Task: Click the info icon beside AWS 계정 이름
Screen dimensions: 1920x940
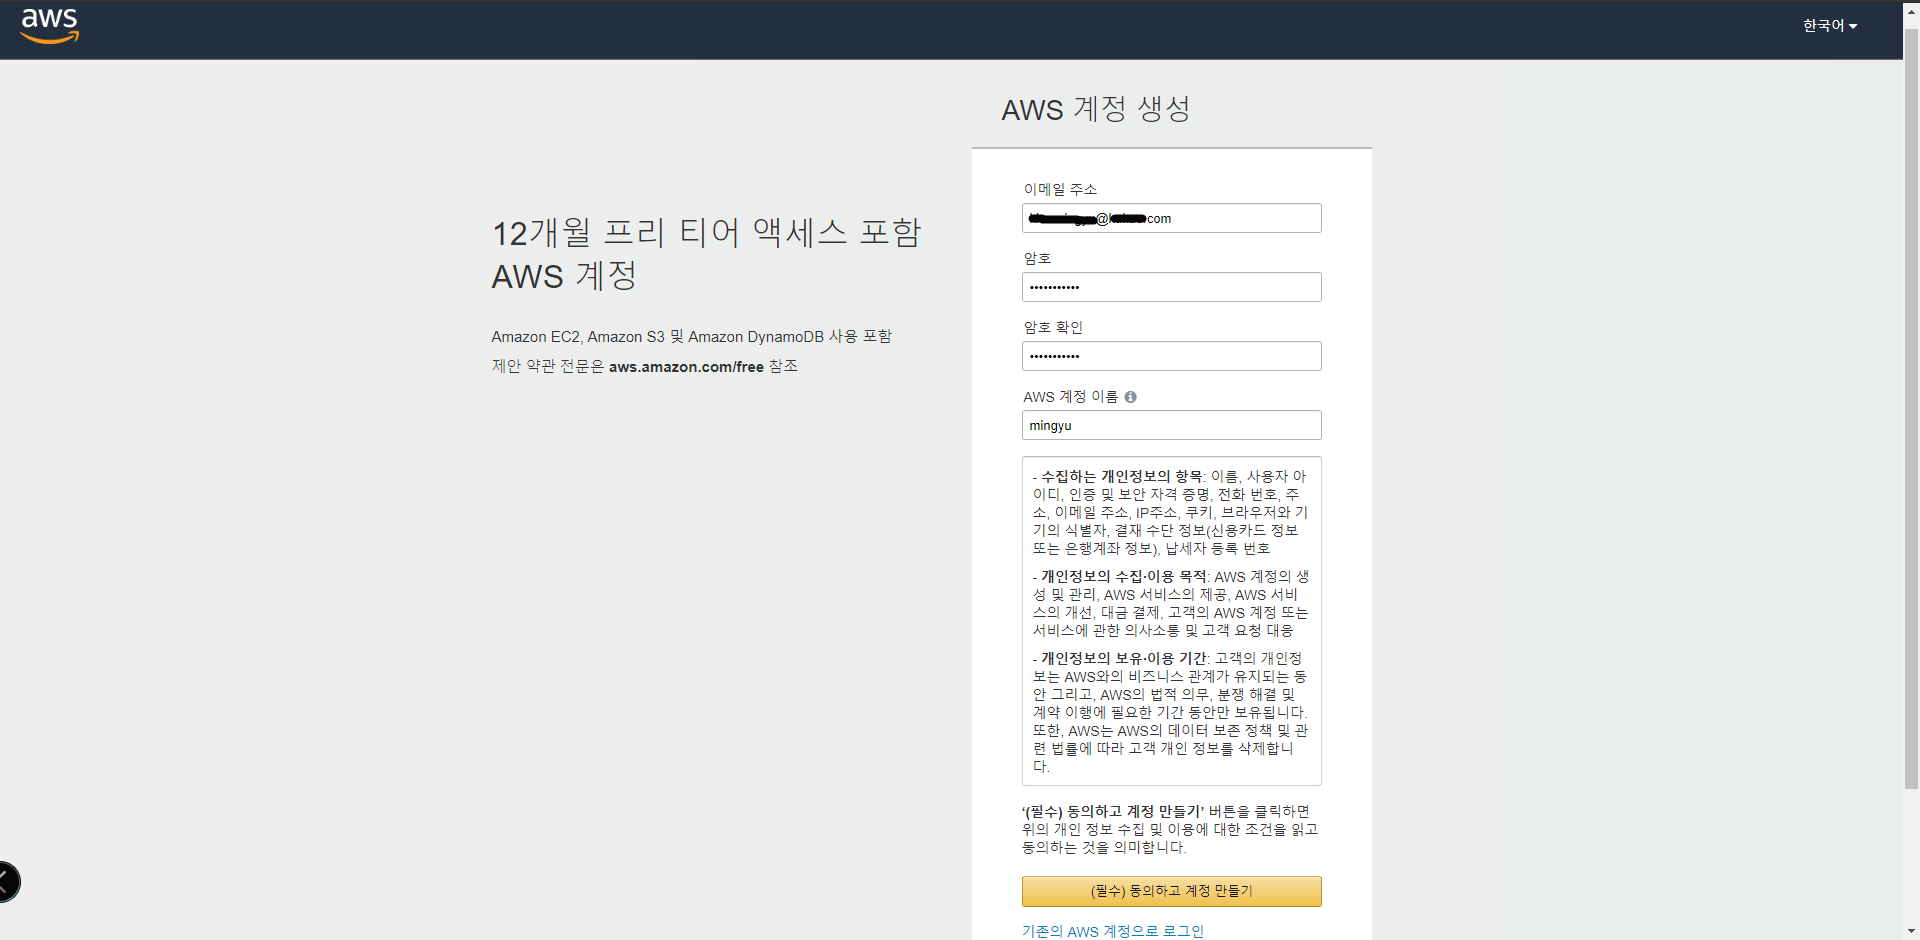Action: click(x=1130, y=397)
